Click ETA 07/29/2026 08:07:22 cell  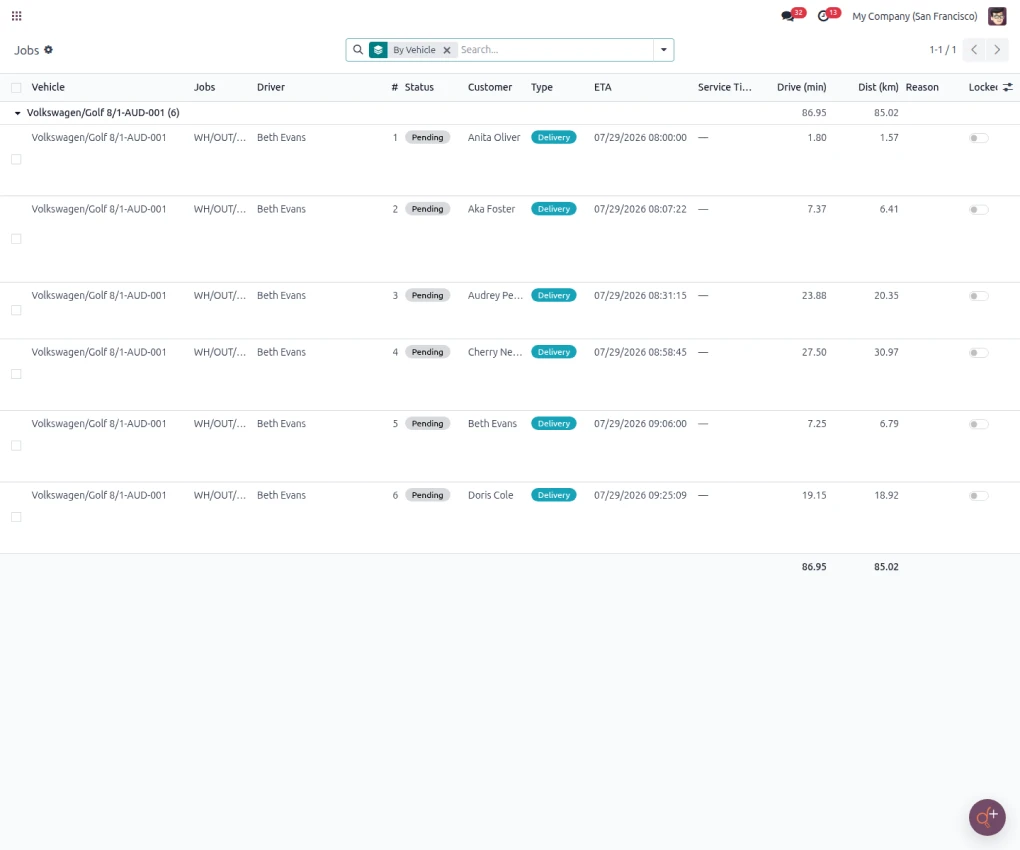[x=640, y=209]
